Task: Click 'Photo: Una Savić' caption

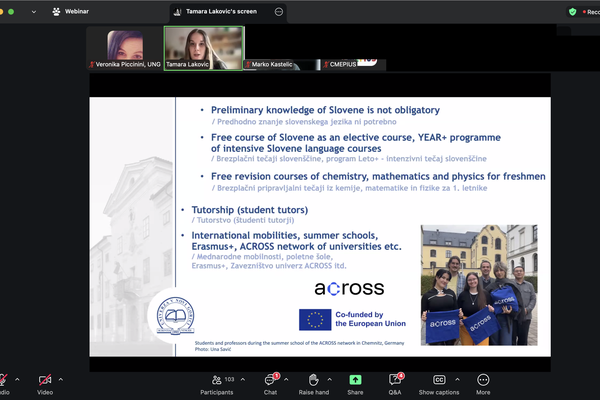Action: [213, 349]
